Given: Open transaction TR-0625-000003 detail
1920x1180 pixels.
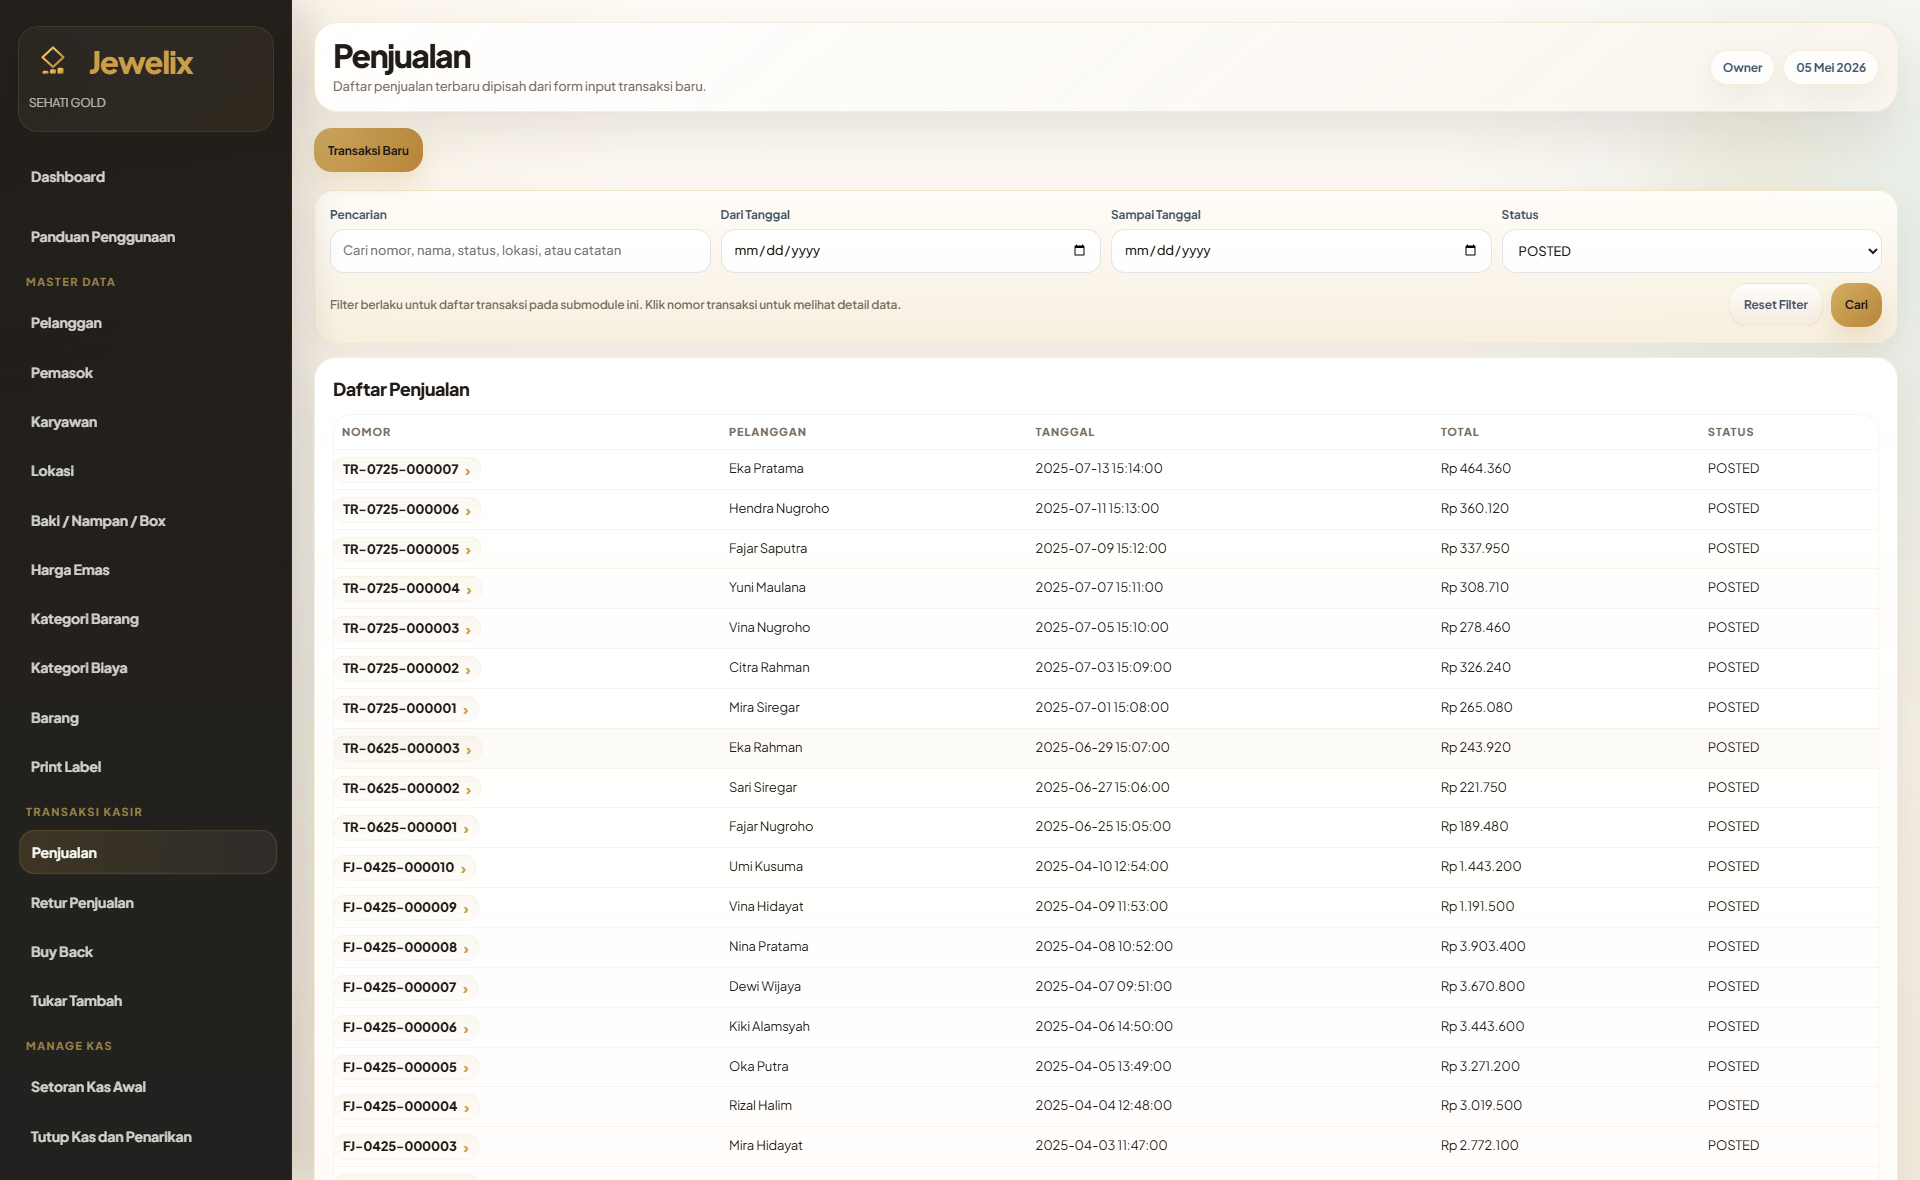Looking at the screenshot, I should 407,748.
